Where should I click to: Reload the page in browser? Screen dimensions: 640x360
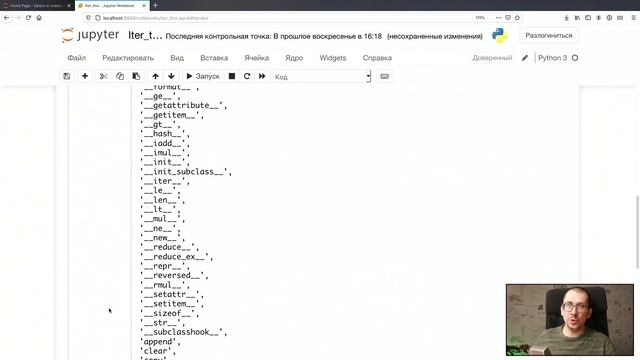pyautogui.click(x=28, y=18)
